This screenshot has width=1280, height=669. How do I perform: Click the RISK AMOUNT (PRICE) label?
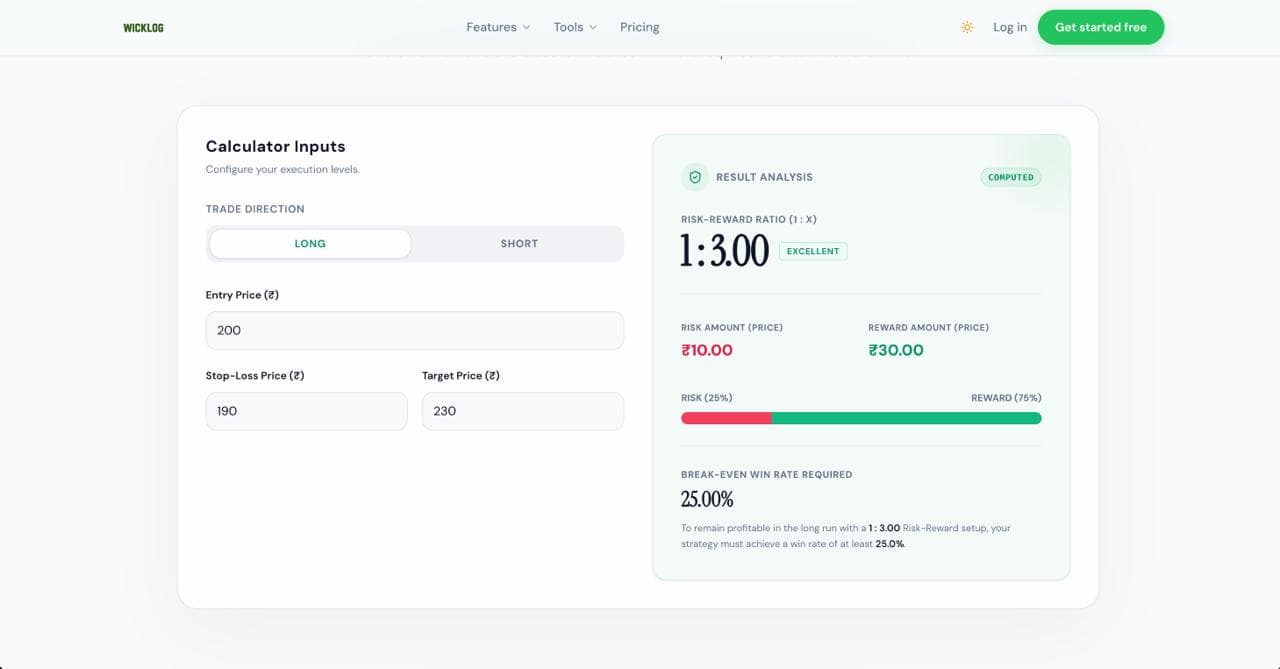pyautogui.click(x=732, y=328)
